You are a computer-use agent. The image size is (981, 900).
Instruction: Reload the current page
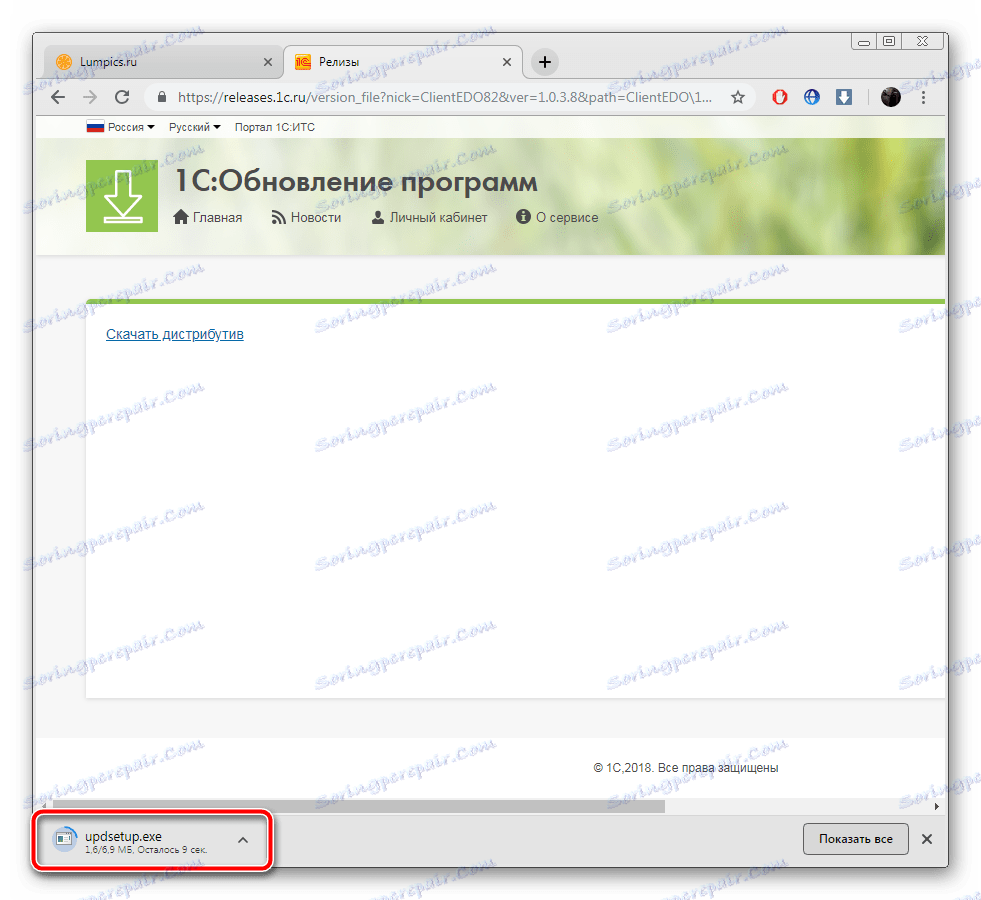click(x=122, y=97)
